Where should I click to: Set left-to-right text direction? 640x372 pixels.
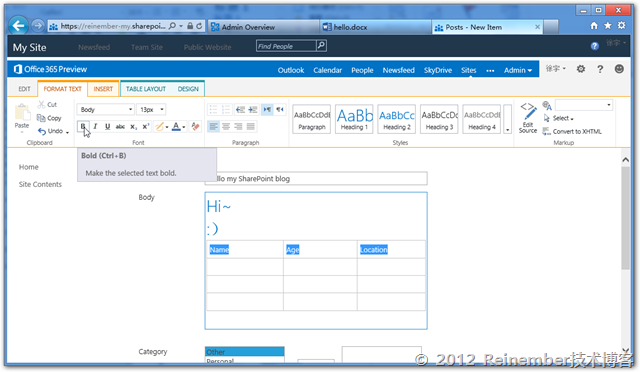[x=267, y=109]
